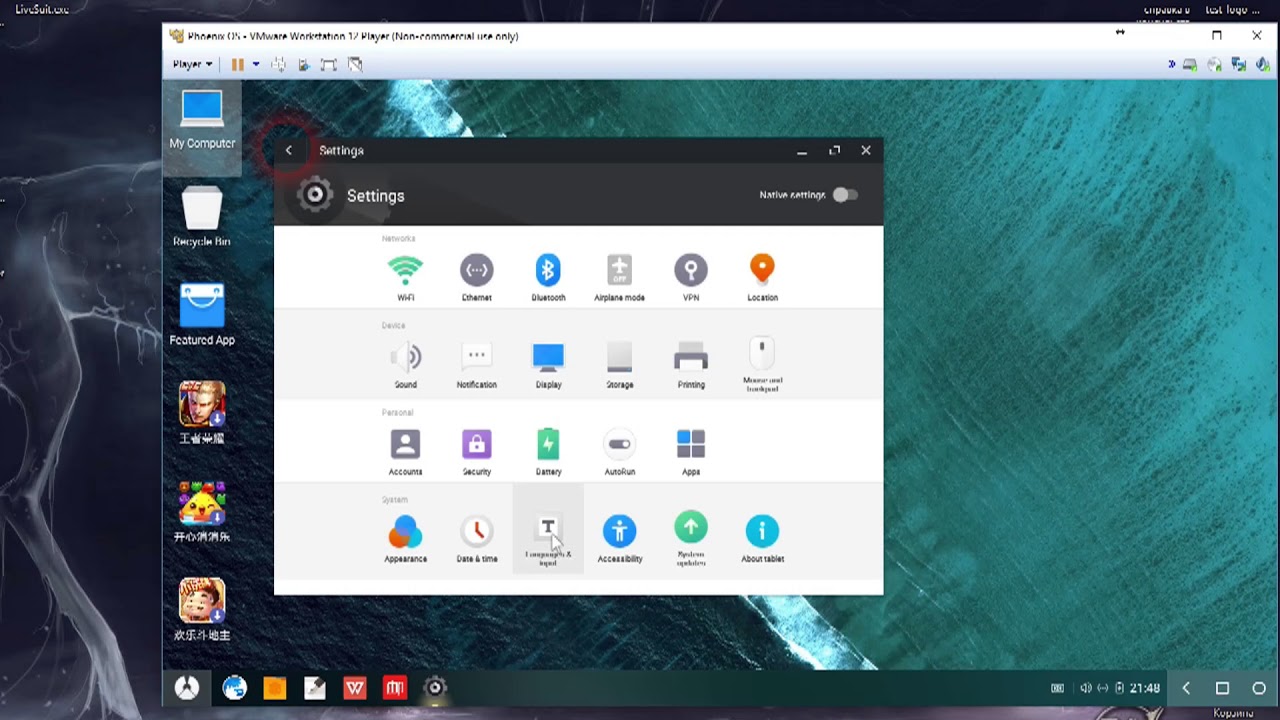Open the Bluetooth settings icon
The image size is (1280, 720).
tap(548, 269)
